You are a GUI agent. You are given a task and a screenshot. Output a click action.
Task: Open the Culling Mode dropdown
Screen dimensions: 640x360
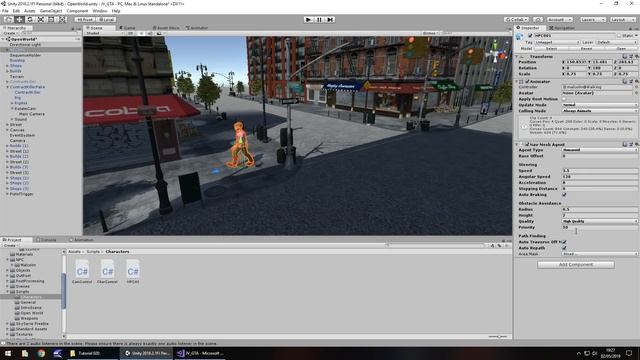[x=600, y=111]
